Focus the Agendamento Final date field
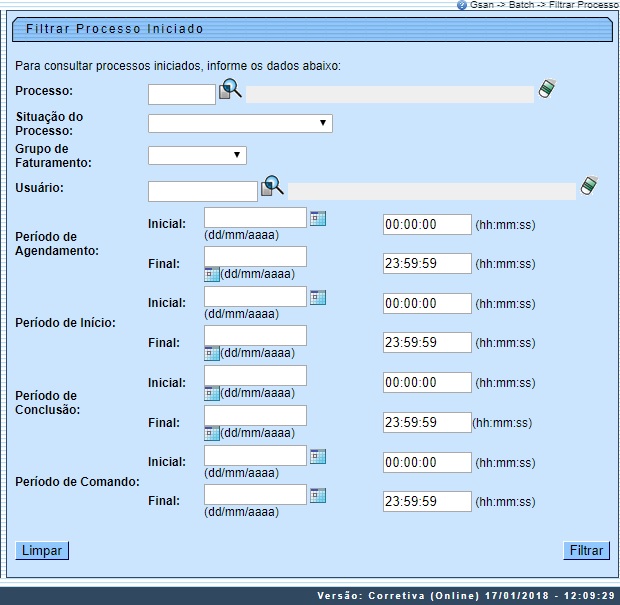 tap(255, 257)
